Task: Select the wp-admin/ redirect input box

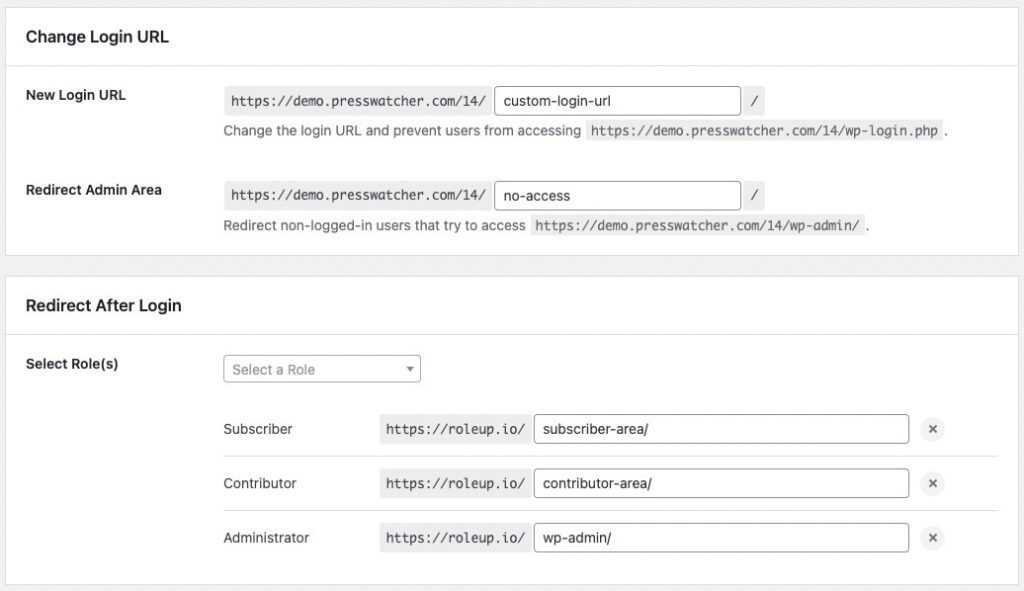Action: point(721,538)
